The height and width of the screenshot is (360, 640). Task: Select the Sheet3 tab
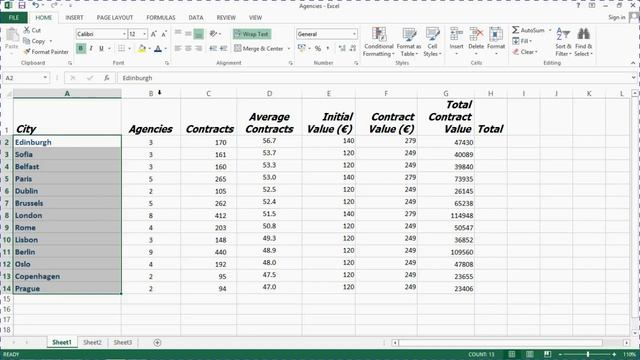click(x=122, y=342)
